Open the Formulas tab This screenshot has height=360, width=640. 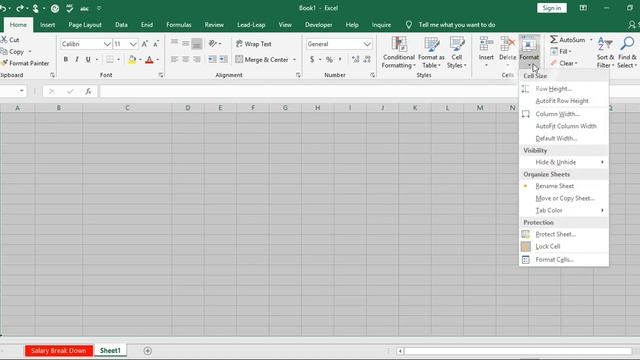click(x=179, y=25)
